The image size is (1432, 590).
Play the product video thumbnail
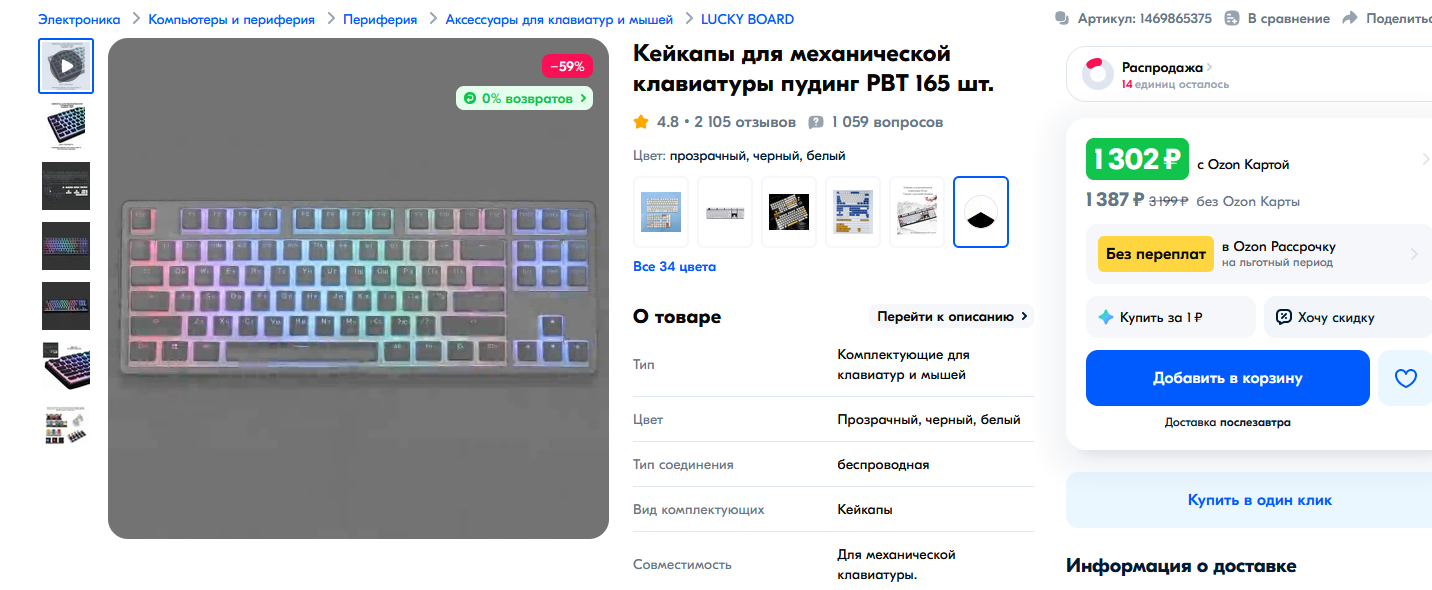point(66,66)
